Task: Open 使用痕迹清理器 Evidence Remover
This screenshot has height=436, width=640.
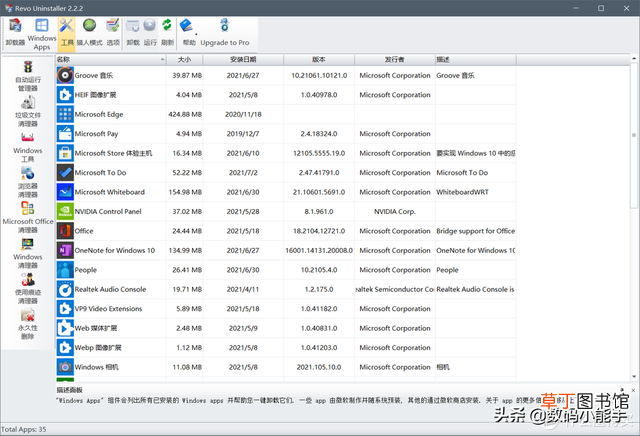Action: [28, 289]
